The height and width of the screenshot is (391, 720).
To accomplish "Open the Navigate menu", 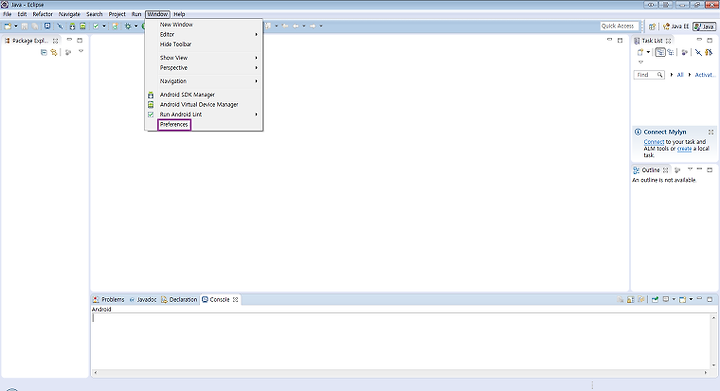I will [69, 14].
